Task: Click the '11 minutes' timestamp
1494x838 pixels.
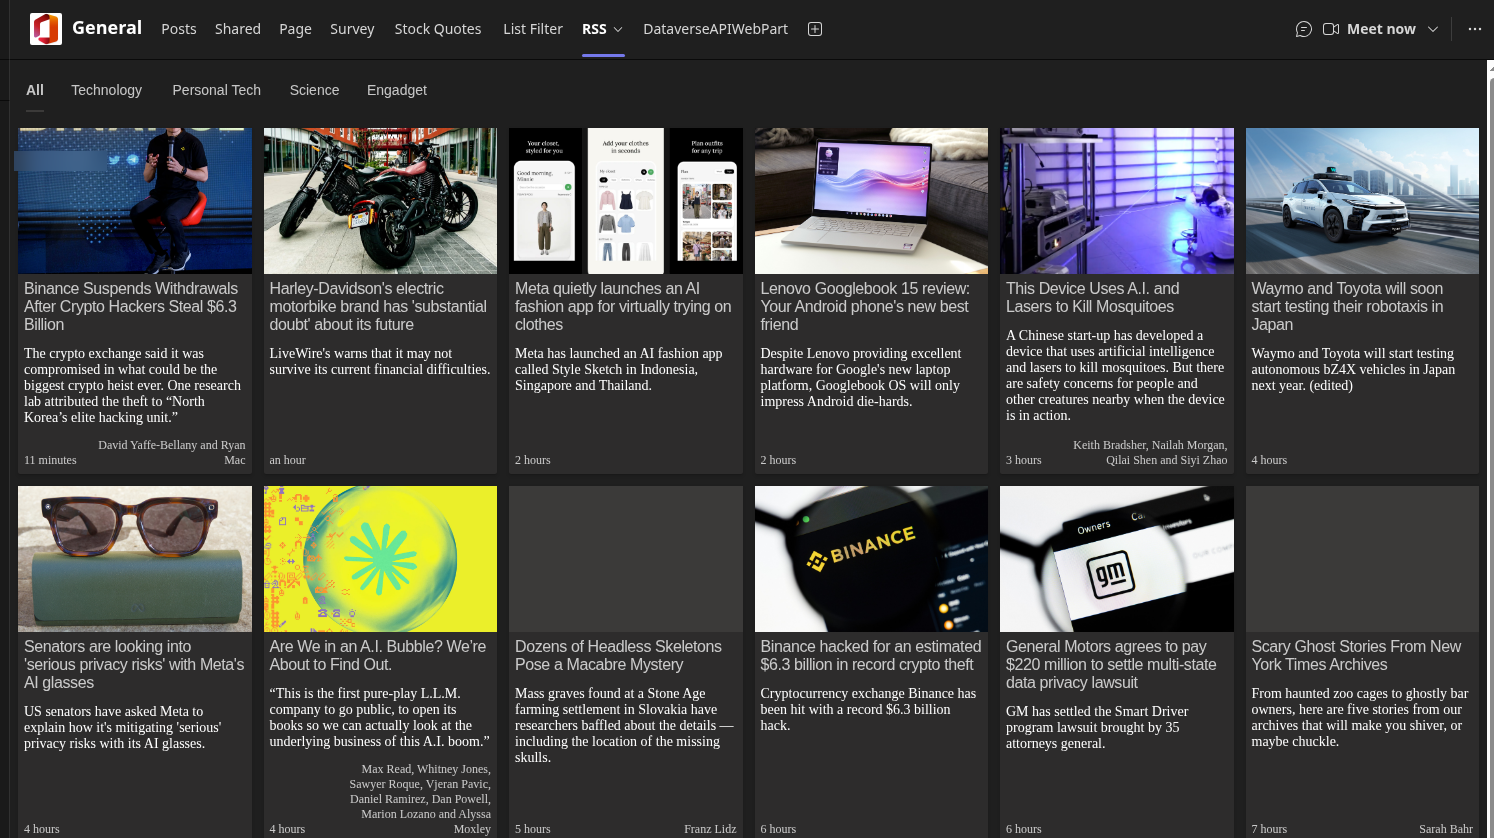Action: click(50, 460)
